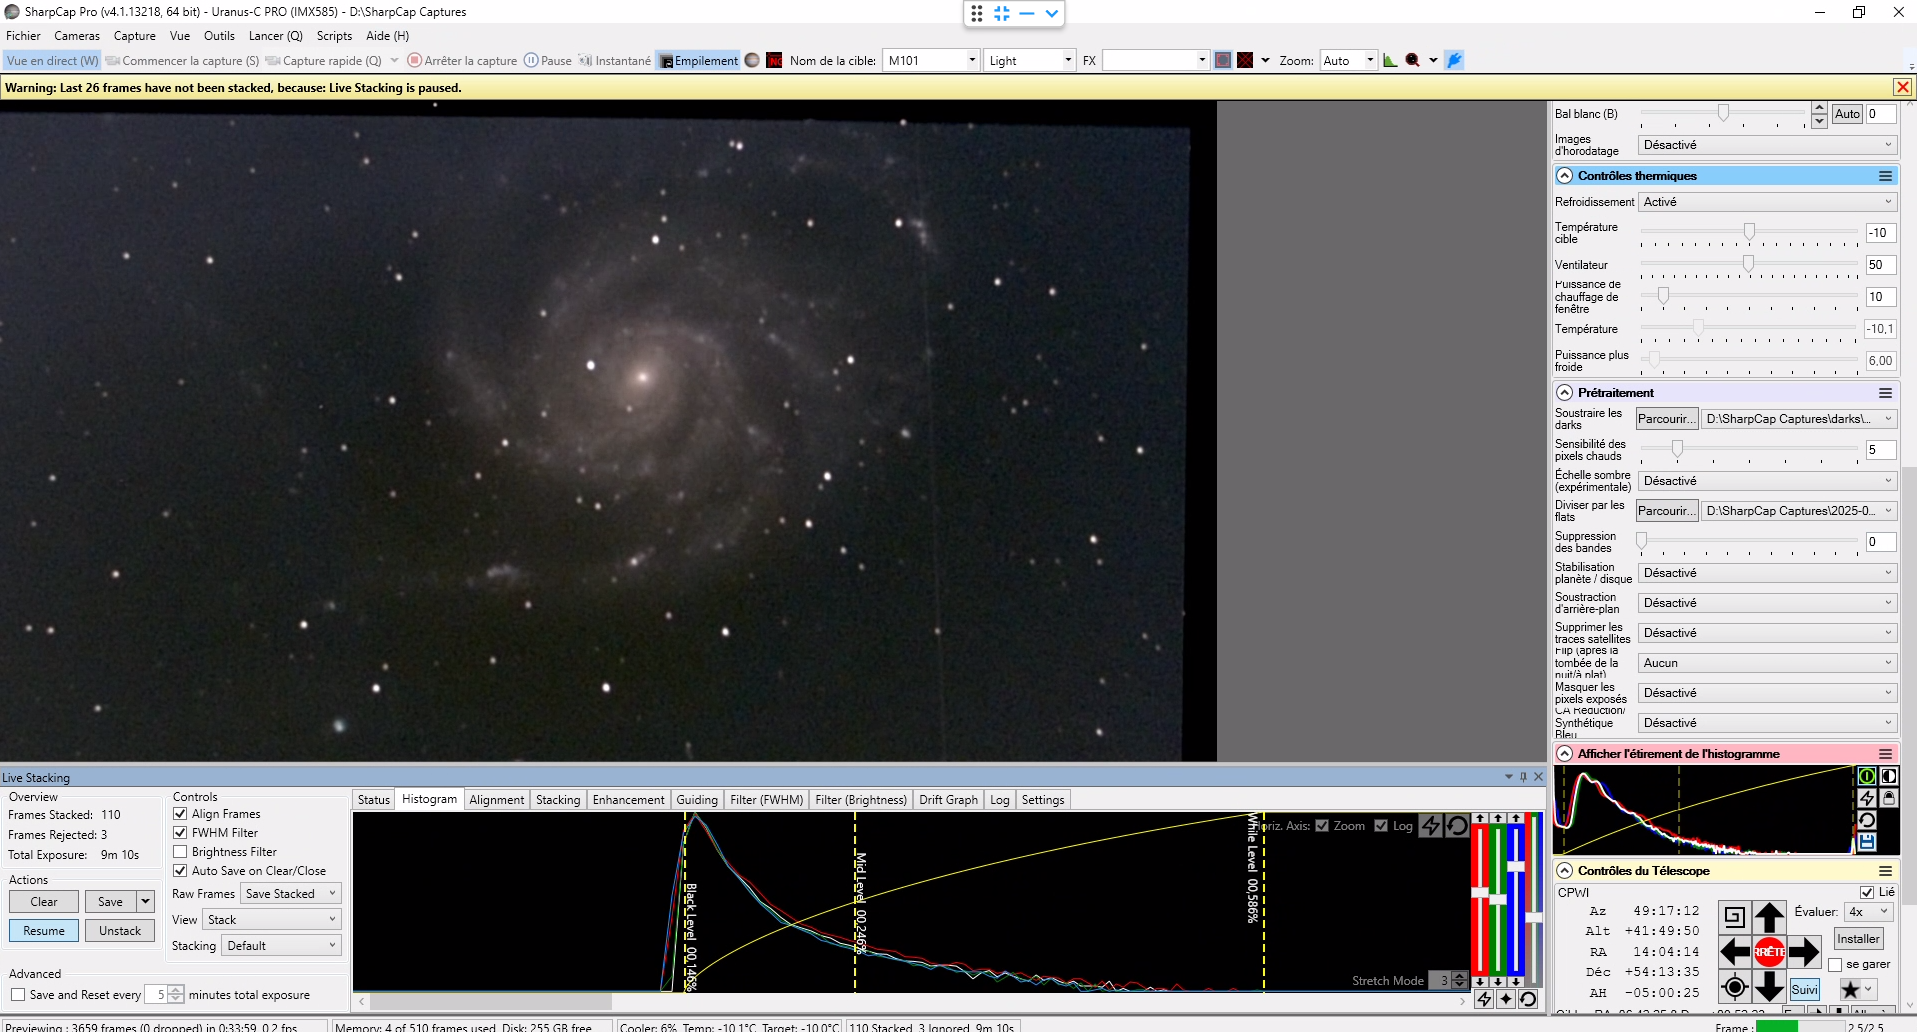Enable Save and Reset every checkbox
Viewport: 1917px width, 1032px height.
click(18, 995)
